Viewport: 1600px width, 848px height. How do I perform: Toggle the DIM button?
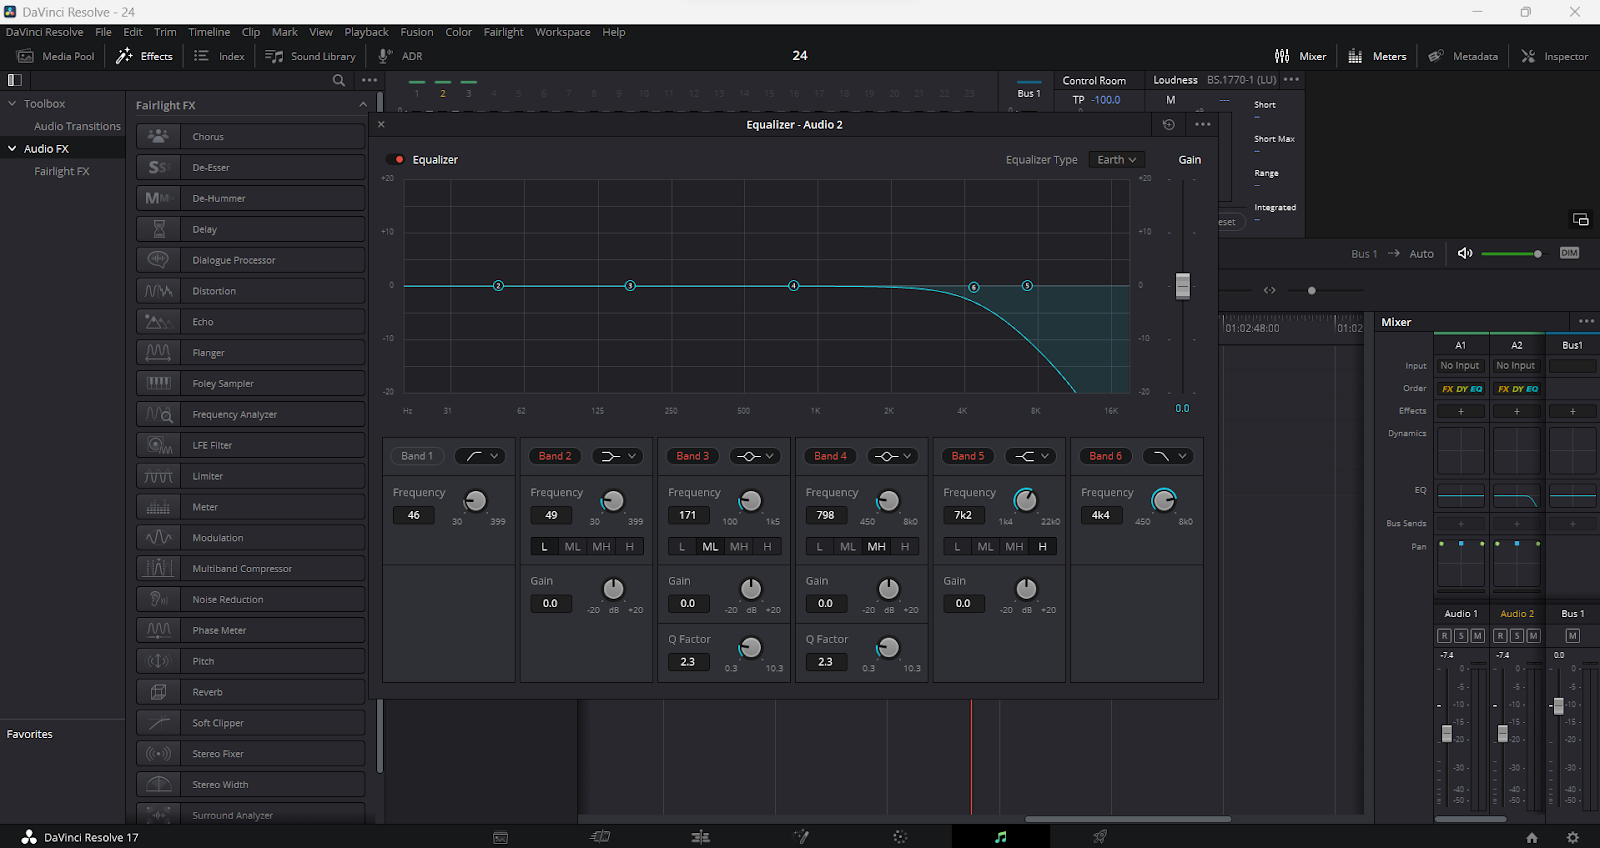tap(1569, 253)
